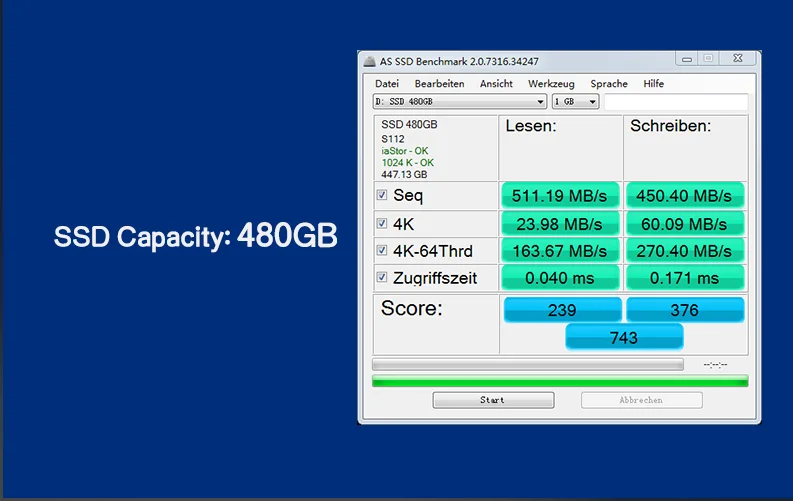Click the read access time 0.040 ms

560,278
